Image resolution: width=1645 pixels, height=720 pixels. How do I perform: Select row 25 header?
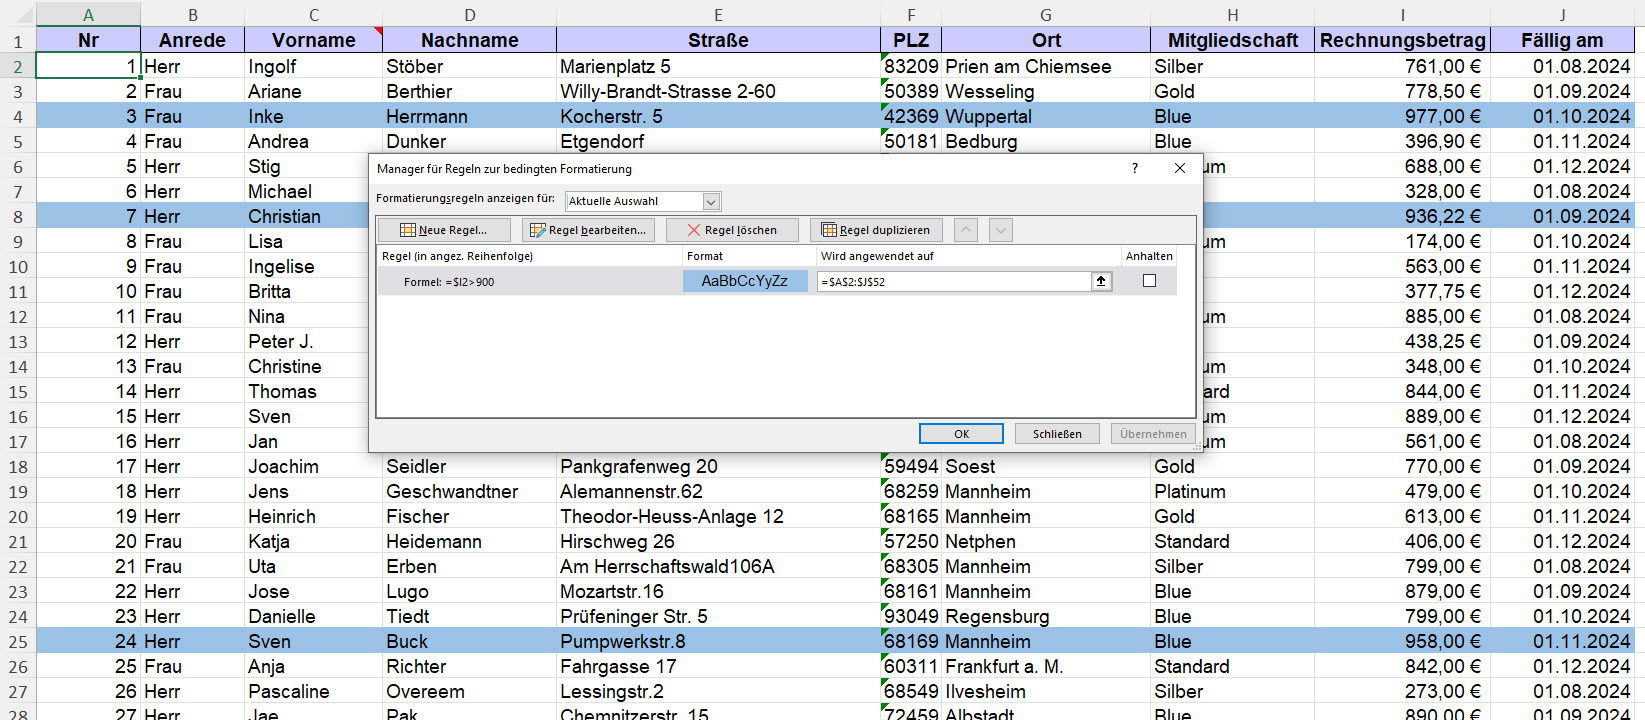pyautogui.click(x=17, y=641)
